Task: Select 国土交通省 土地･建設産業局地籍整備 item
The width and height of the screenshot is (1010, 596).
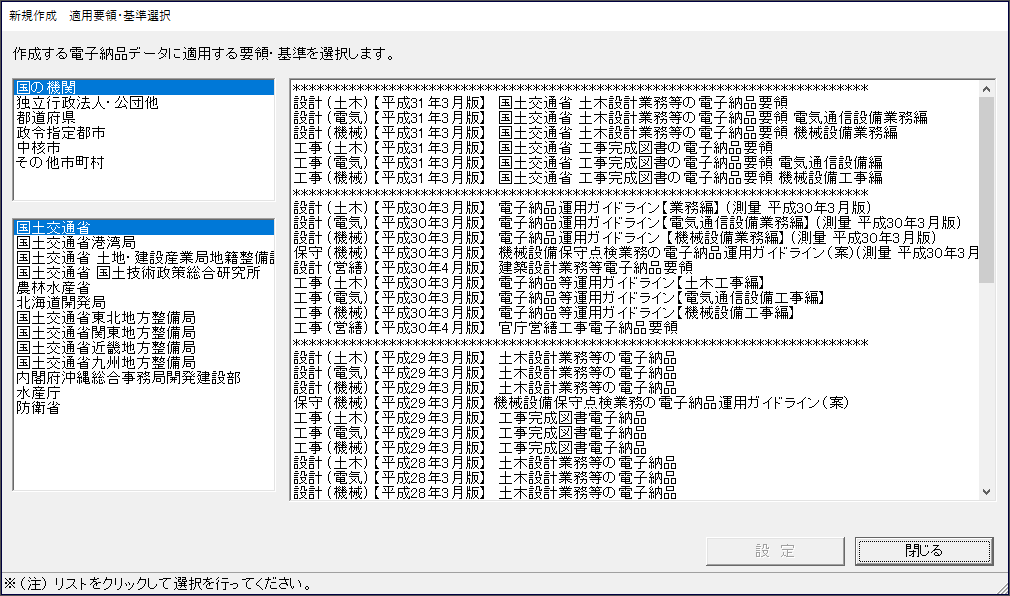Action: 144,258
